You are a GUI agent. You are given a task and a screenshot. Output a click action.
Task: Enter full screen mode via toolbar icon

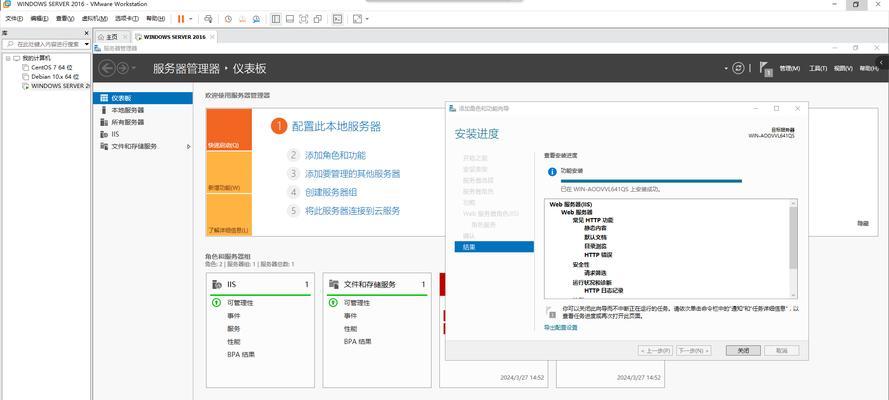coord(303,19)
